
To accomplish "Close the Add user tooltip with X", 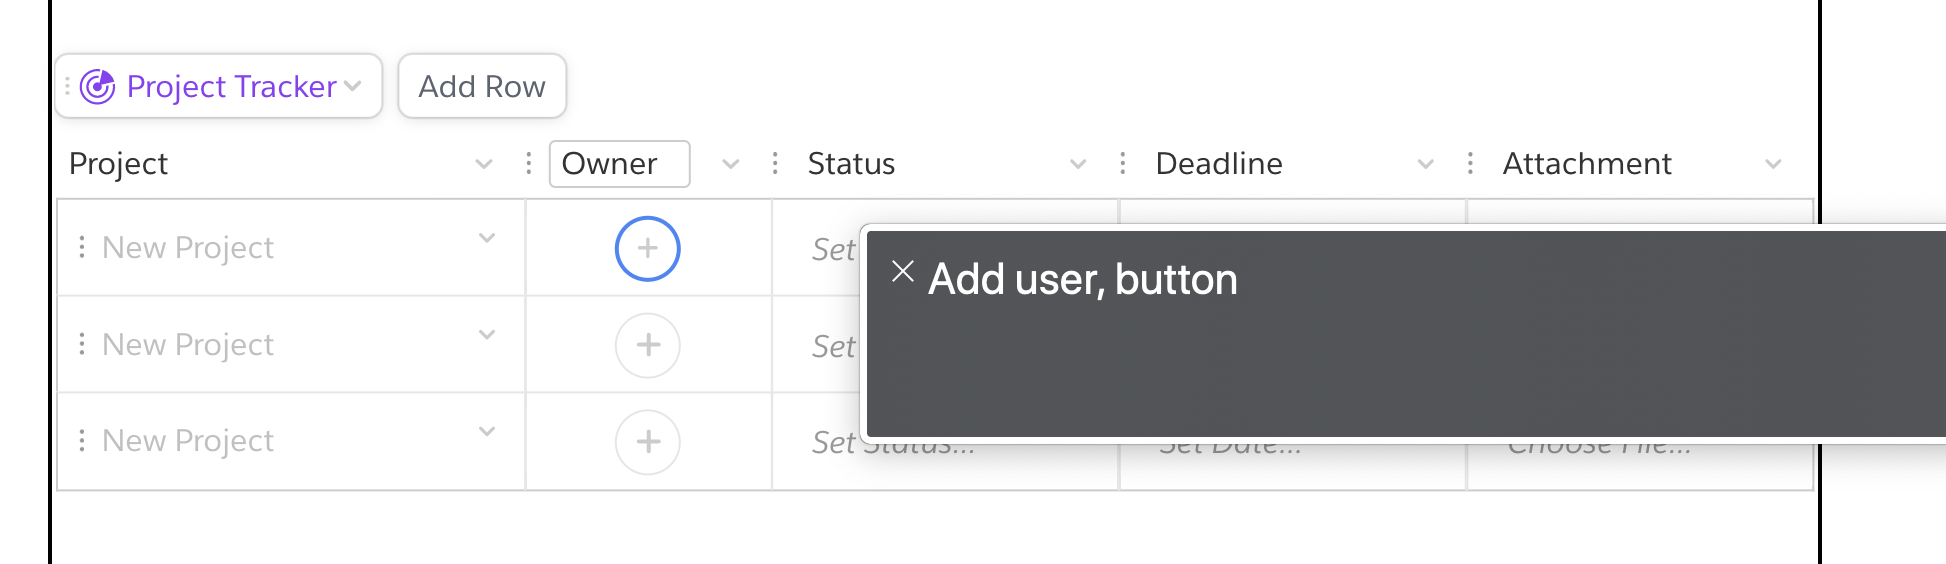I will [x=903, y=271].
